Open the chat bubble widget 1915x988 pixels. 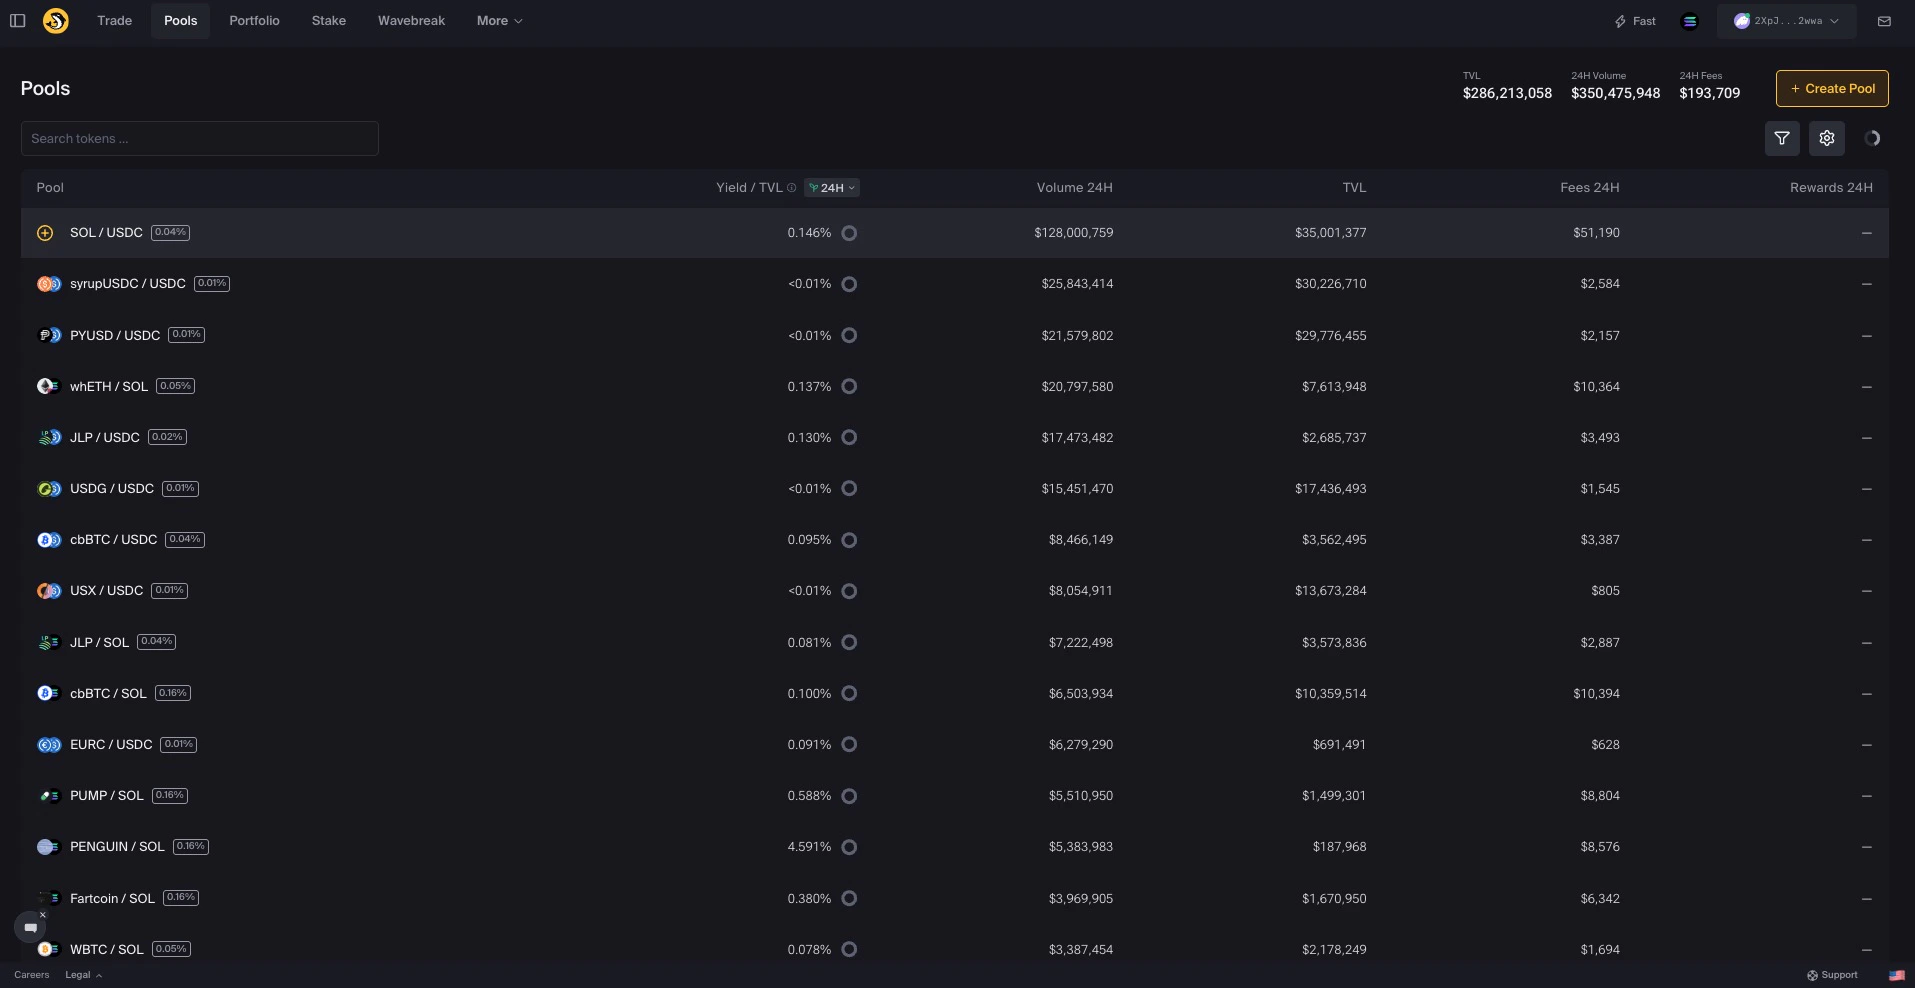click(x=30, y=928)
